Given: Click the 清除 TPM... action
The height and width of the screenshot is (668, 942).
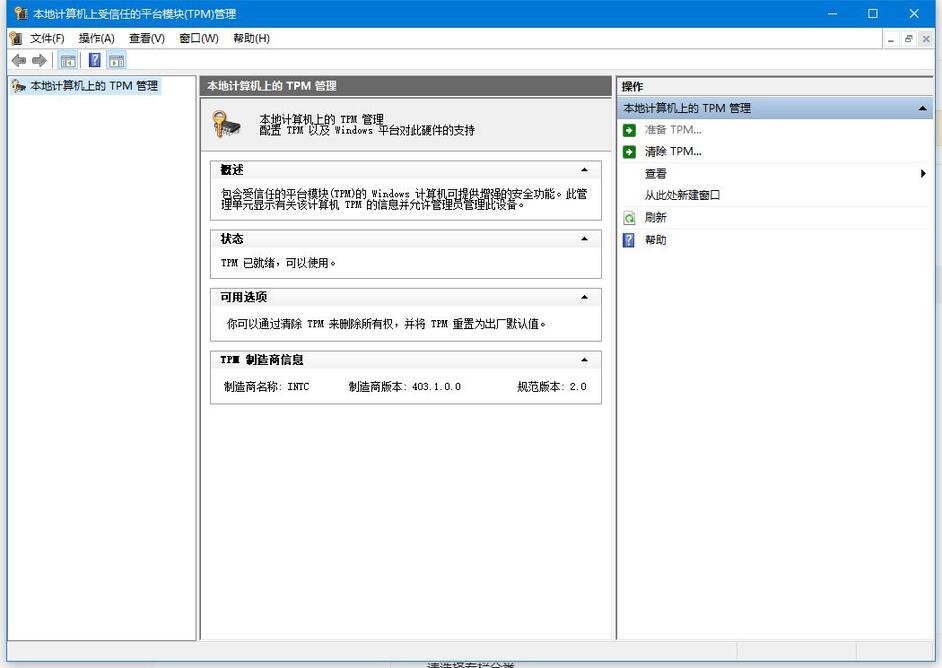Looking at the screenshot, I should (x=673, y=151).
